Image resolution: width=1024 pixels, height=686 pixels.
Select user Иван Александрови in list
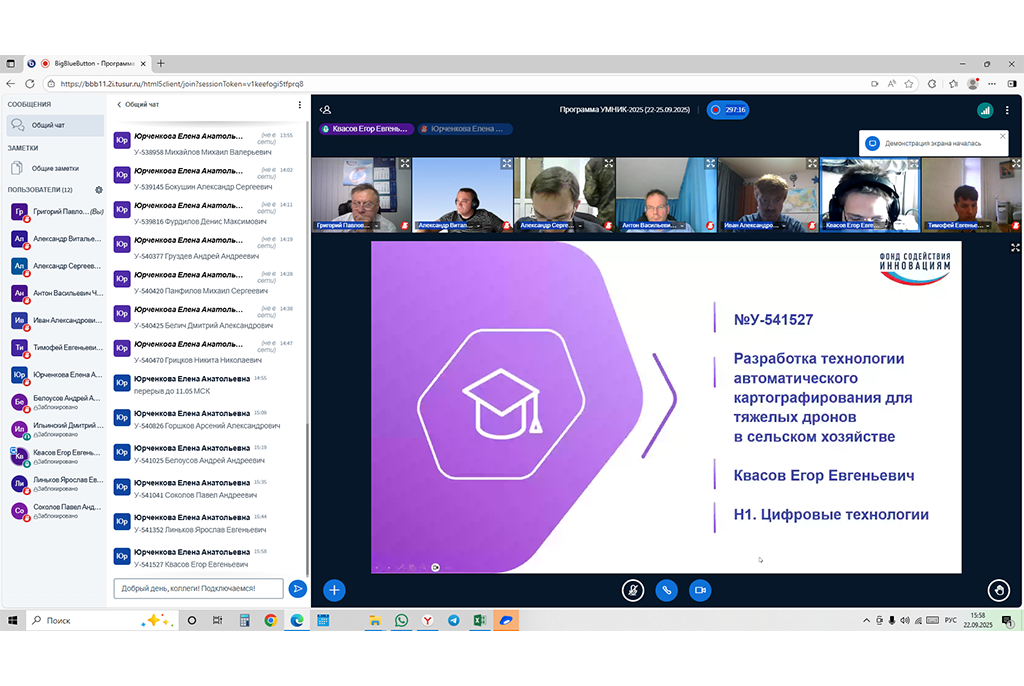coord(57,321)
